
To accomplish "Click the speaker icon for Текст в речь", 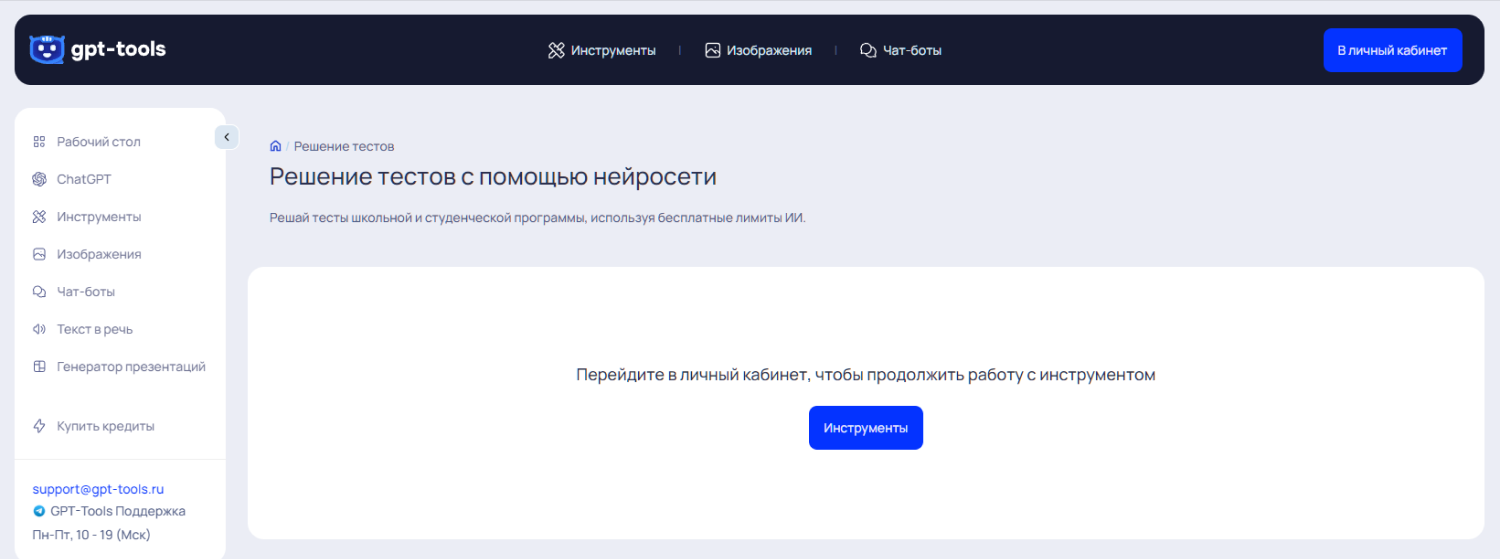I will pyautogui.click(x=40, y=329).
